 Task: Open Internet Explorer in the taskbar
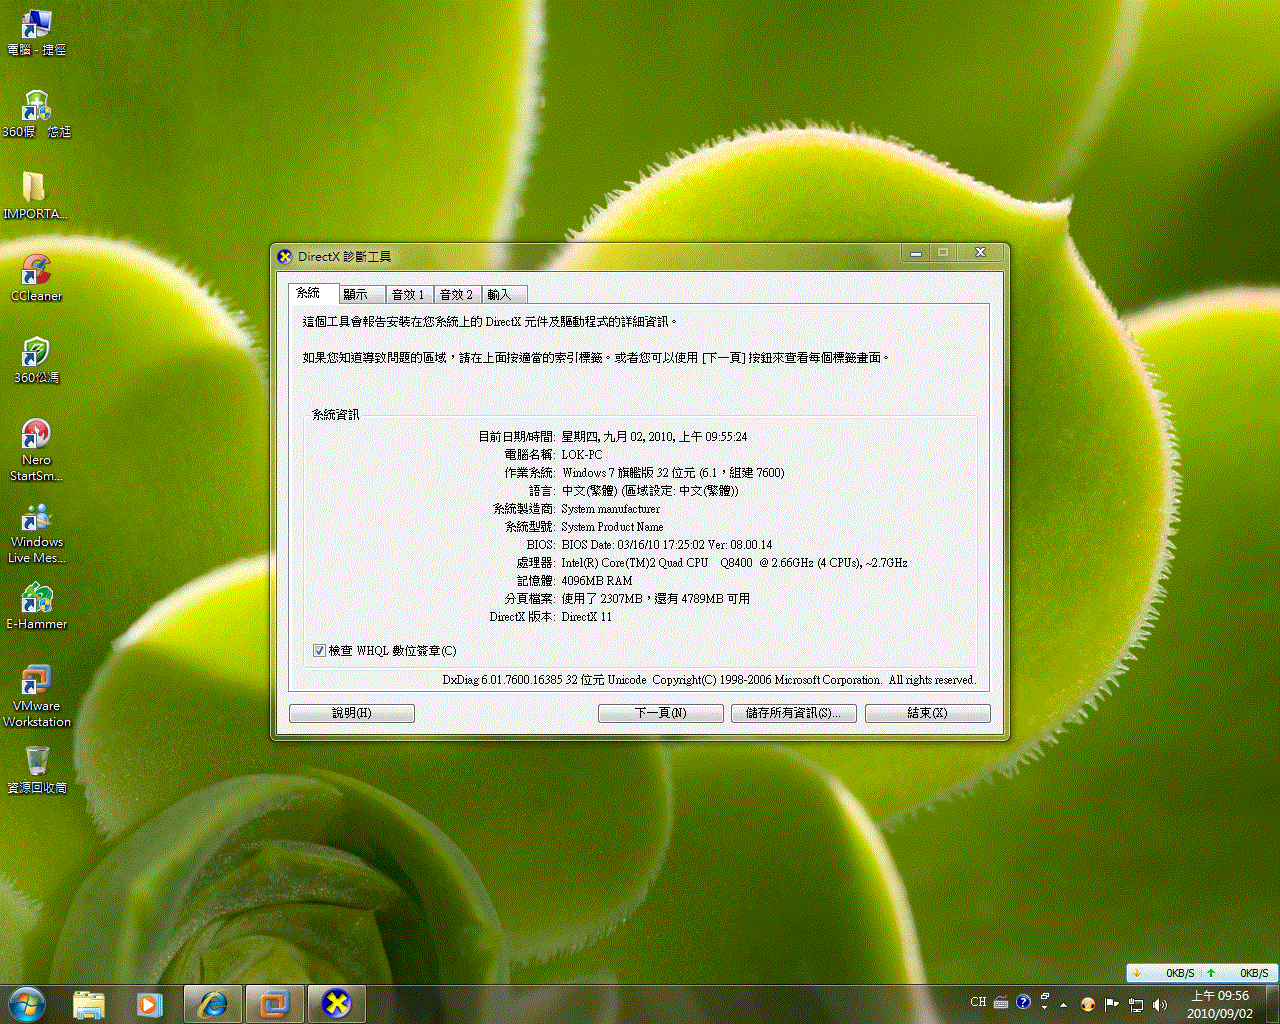click(212, 1004)
